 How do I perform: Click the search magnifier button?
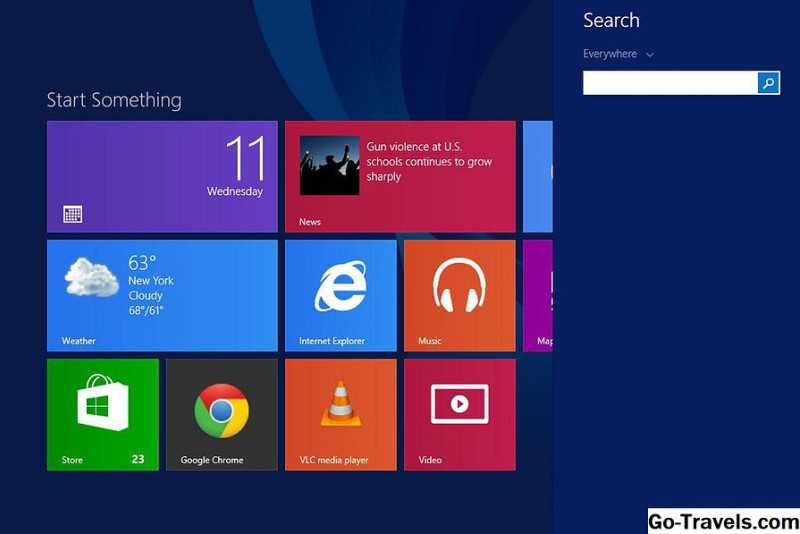coord(768,83)
